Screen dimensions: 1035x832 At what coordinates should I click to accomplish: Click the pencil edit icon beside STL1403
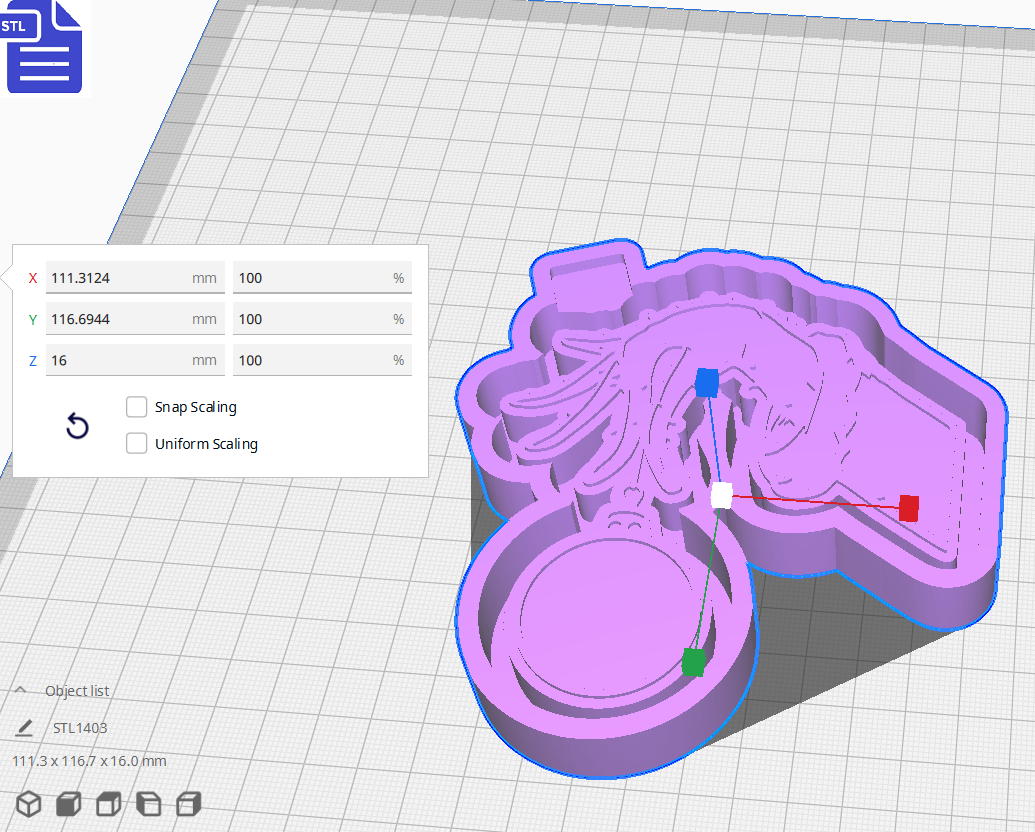27,727
